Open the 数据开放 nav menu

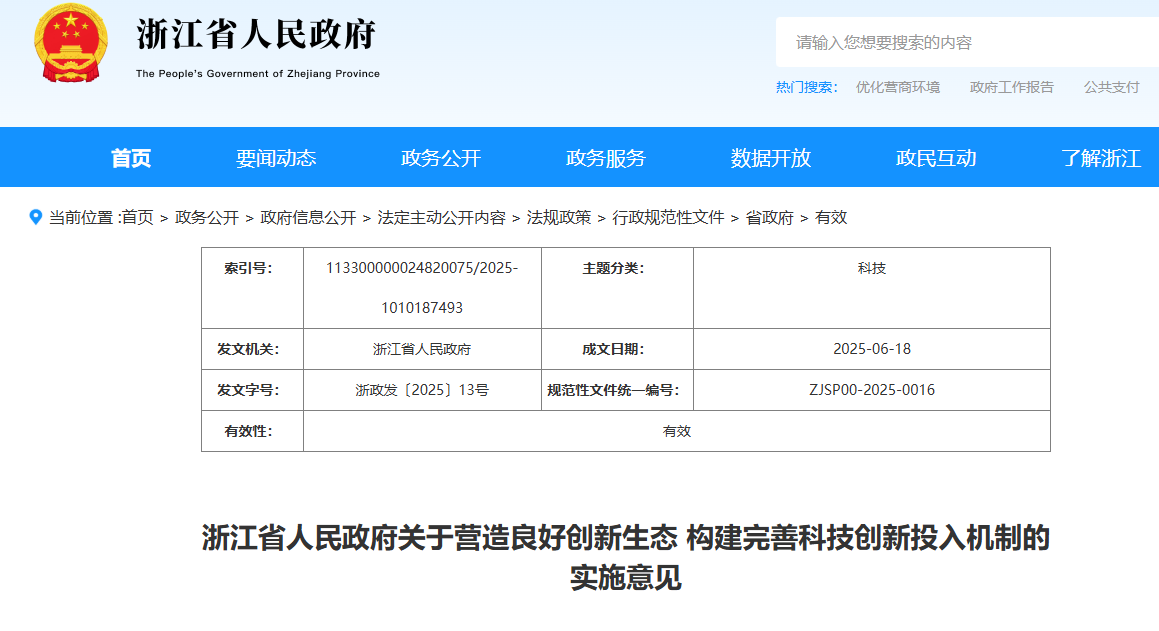click(771, 158)
